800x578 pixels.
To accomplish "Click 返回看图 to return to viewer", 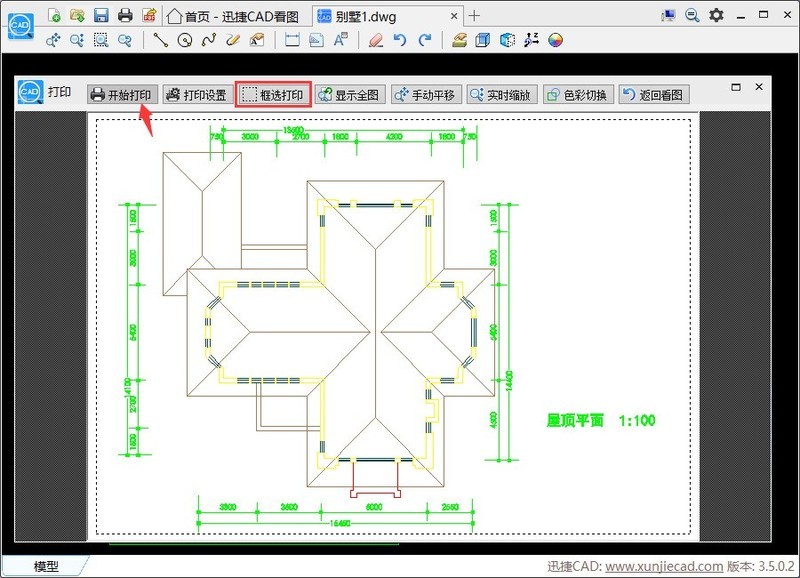I will pyautogui.click(x=652, y=95).
